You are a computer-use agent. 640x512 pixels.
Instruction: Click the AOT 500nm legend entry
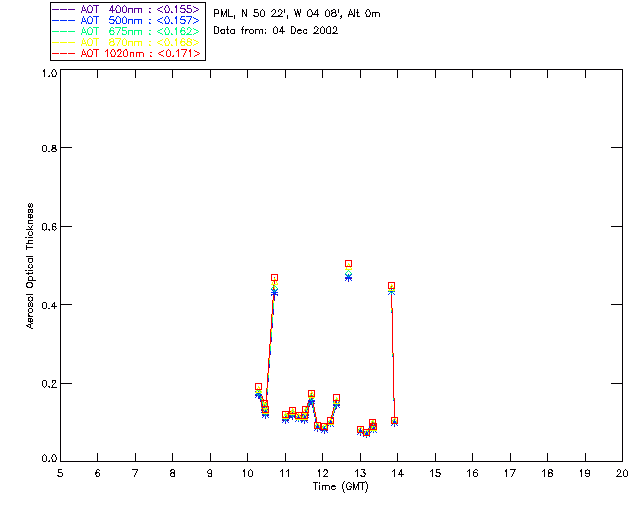pos(126,20)
